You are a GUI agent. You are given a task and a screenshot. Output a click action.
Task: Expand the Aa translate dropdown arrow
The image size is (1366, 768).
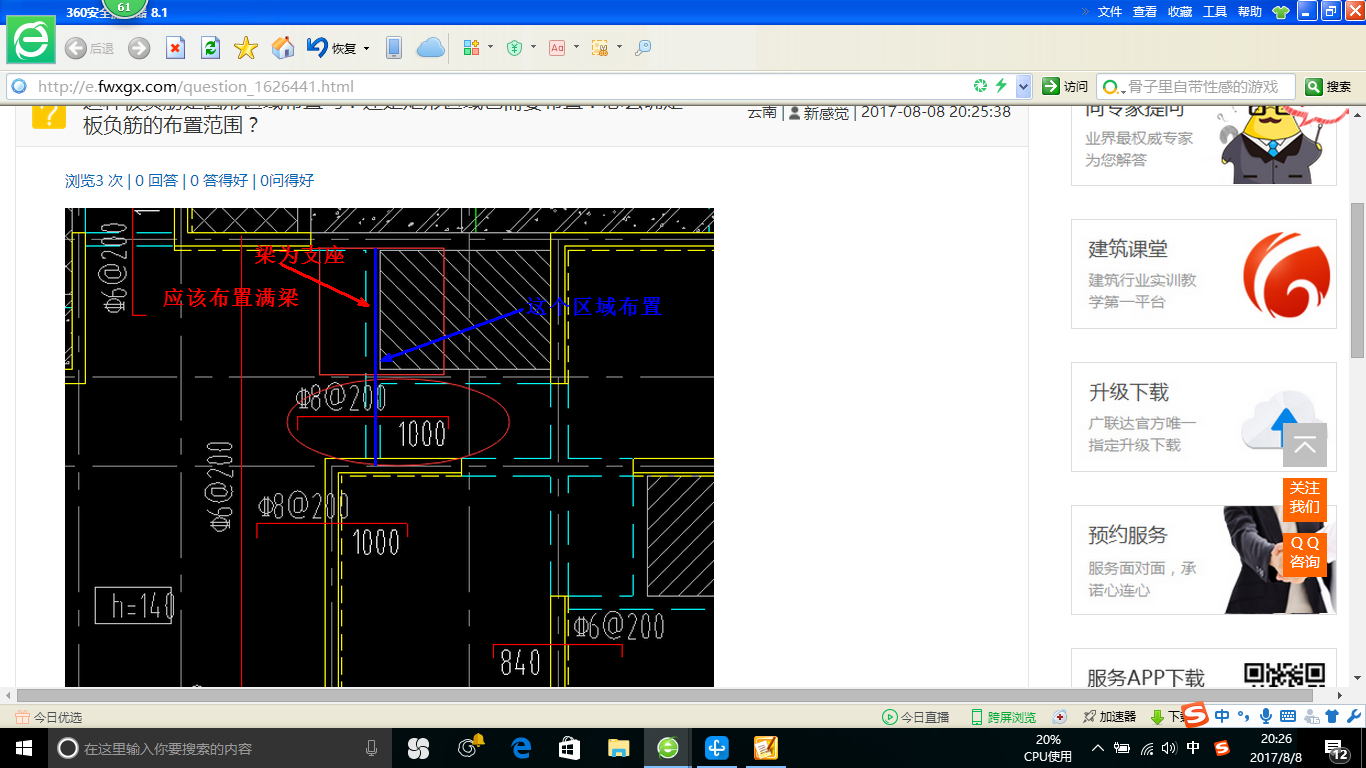pyautogui.click(x=576, y=47)
